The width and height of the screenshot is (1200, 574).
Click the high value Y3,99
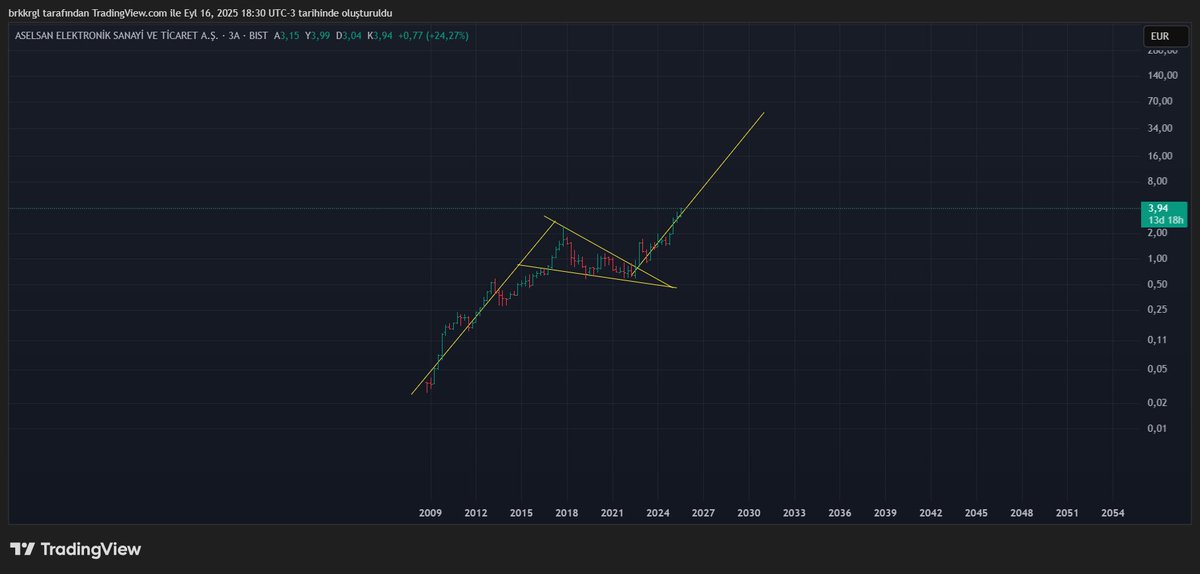coord(319,35)
